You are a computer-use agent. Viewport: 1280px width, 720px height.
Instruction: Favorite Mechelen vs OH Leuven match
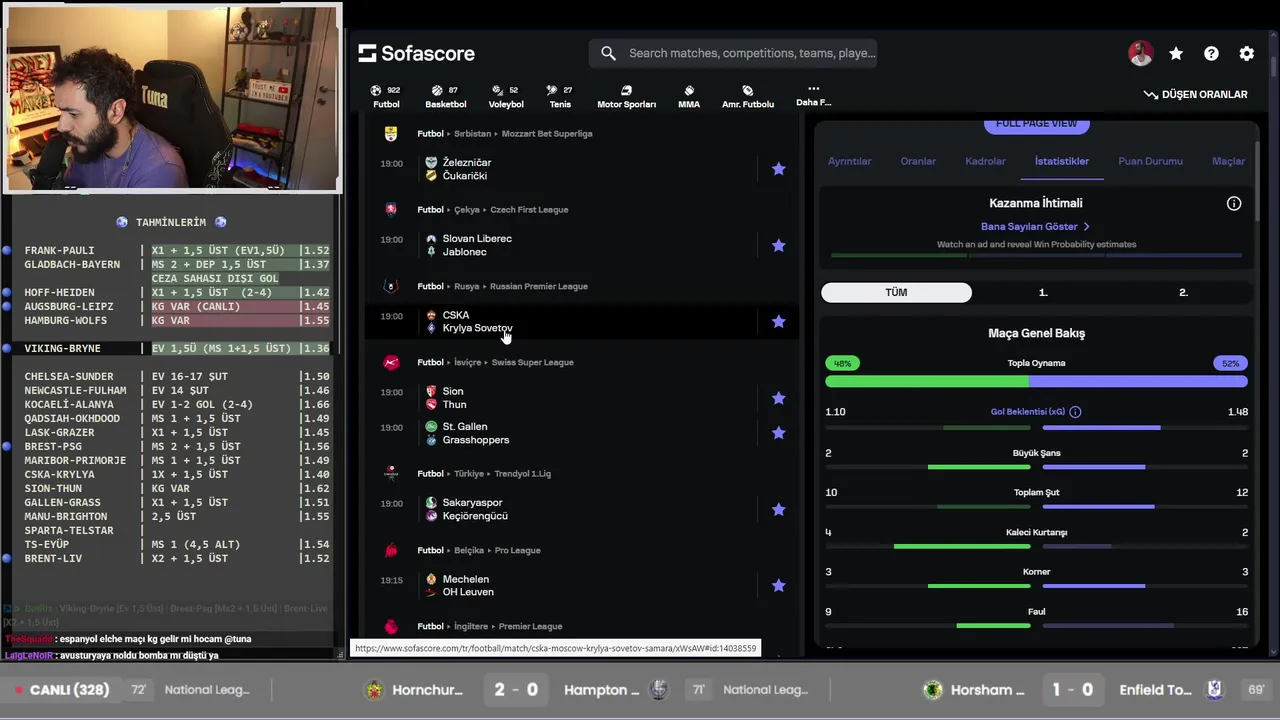coord(778,585)
